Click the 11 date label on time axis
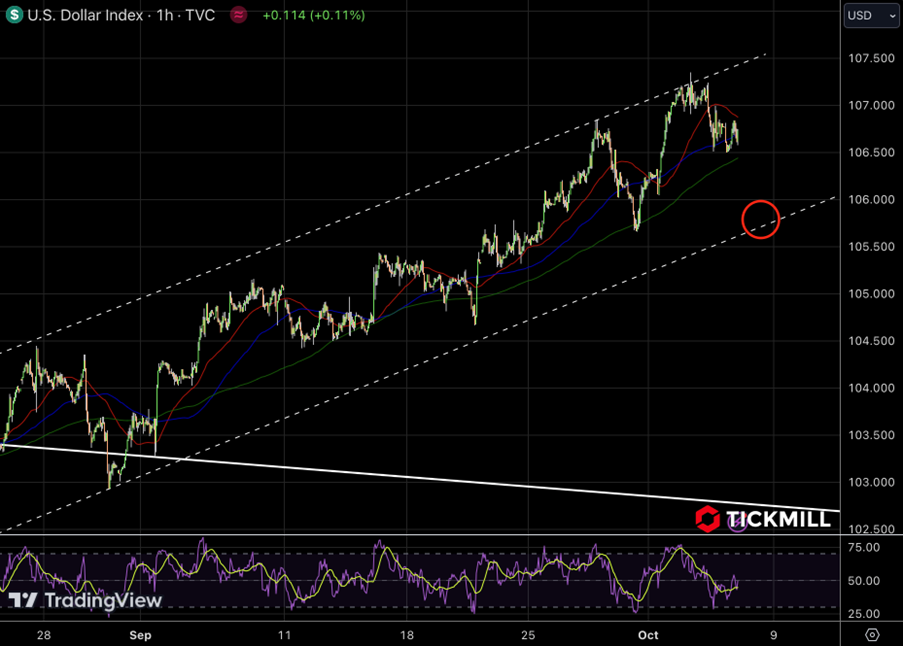The width and height of the screenshot is (903, 646). tap(284, 635)
